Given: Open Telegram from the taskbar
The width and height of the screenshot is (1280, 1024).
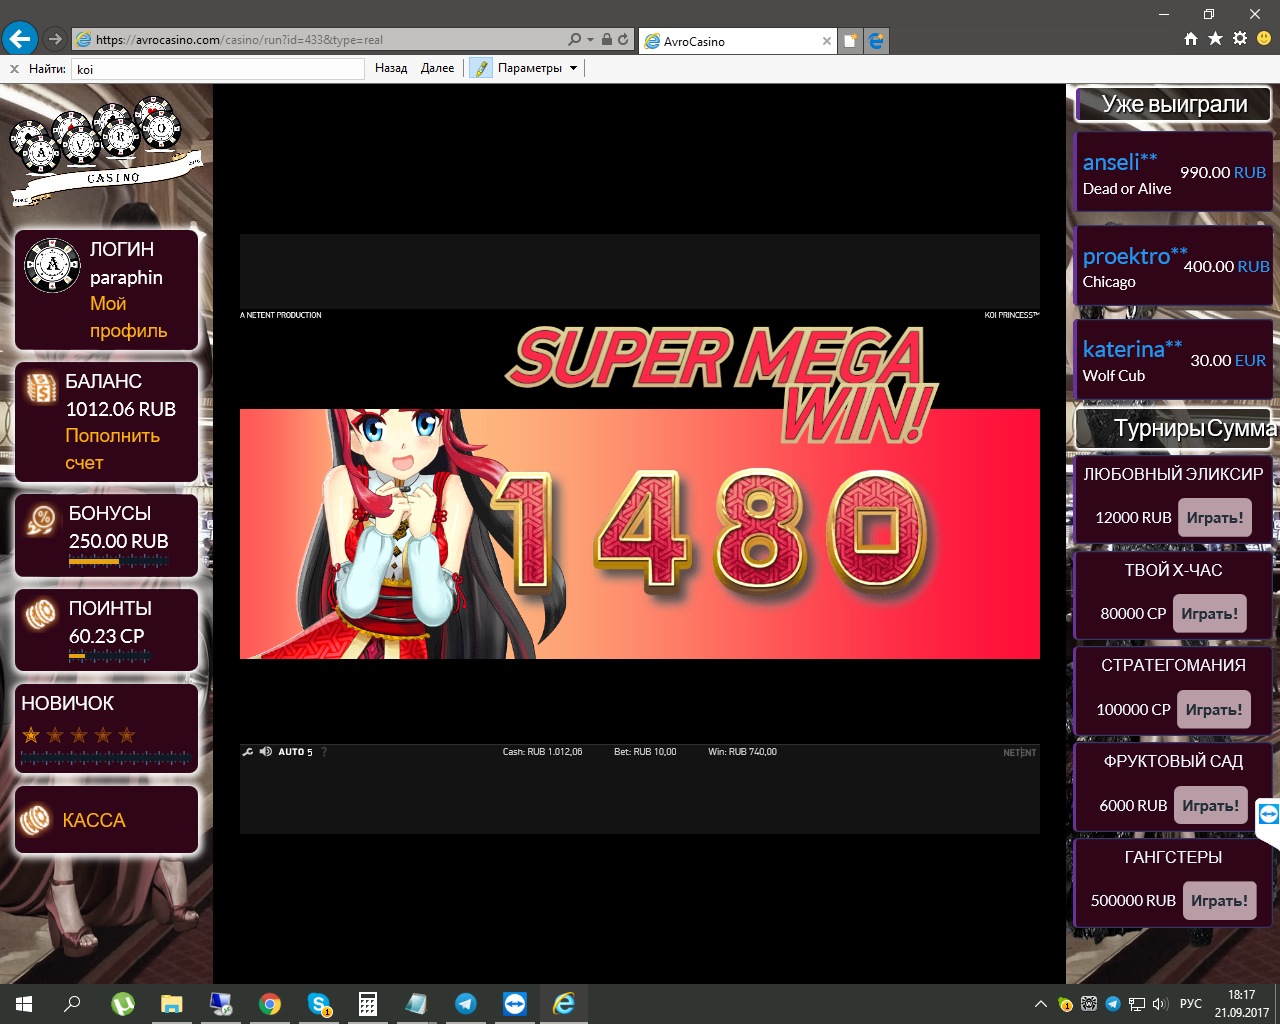Looking at the screenshot, I should coord(466,1004).
